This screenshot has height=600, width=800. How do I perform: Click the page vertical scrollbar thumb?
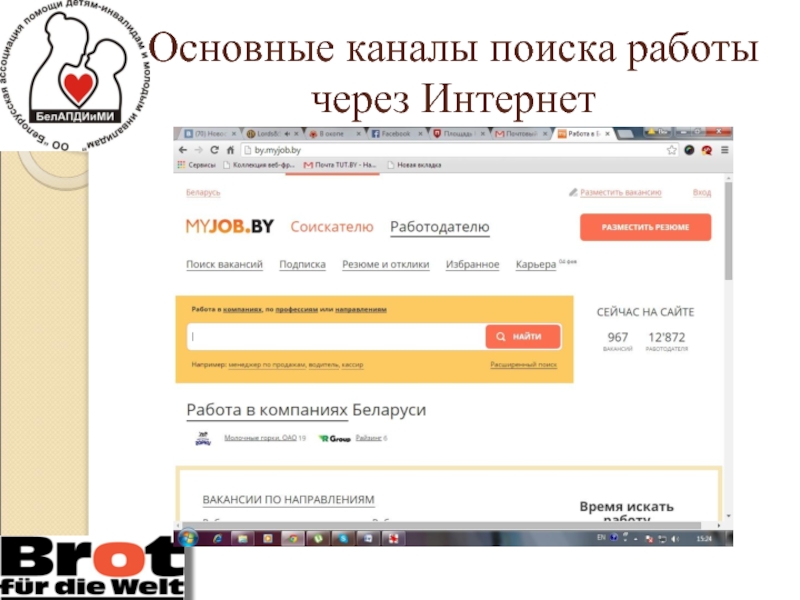pyautogui.click(x=728, y=231)
